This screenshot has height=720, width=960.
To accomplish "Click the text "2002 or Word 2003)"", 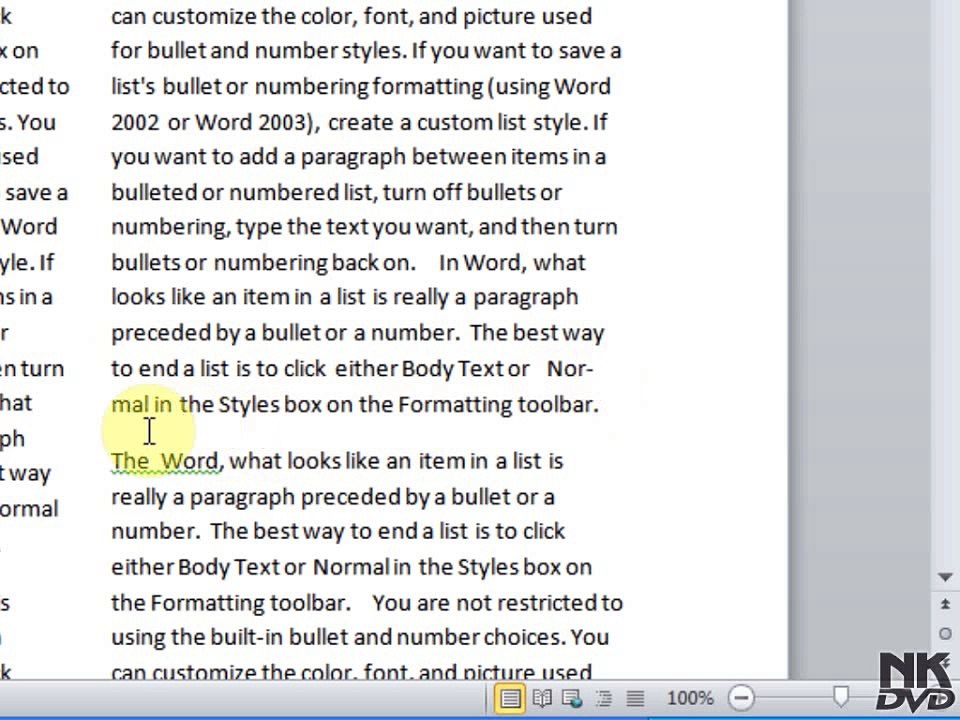I will 212,122.
